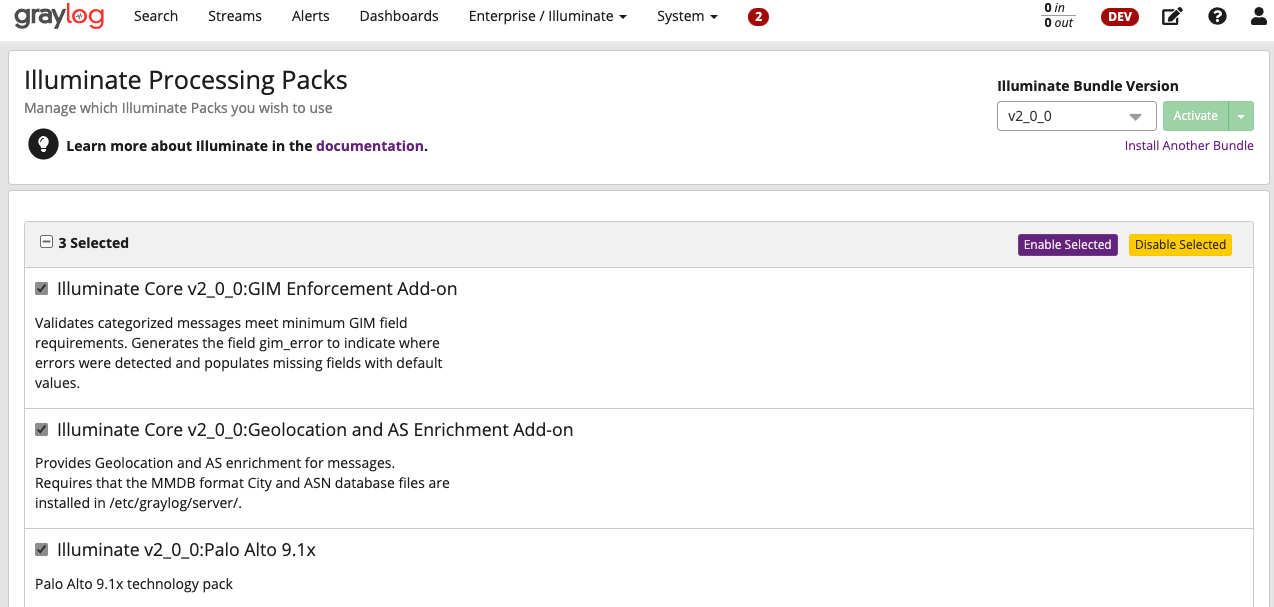This screenshot has height=607, width=1274.
Task: Go to the Streams page
Action: [235, 16]
